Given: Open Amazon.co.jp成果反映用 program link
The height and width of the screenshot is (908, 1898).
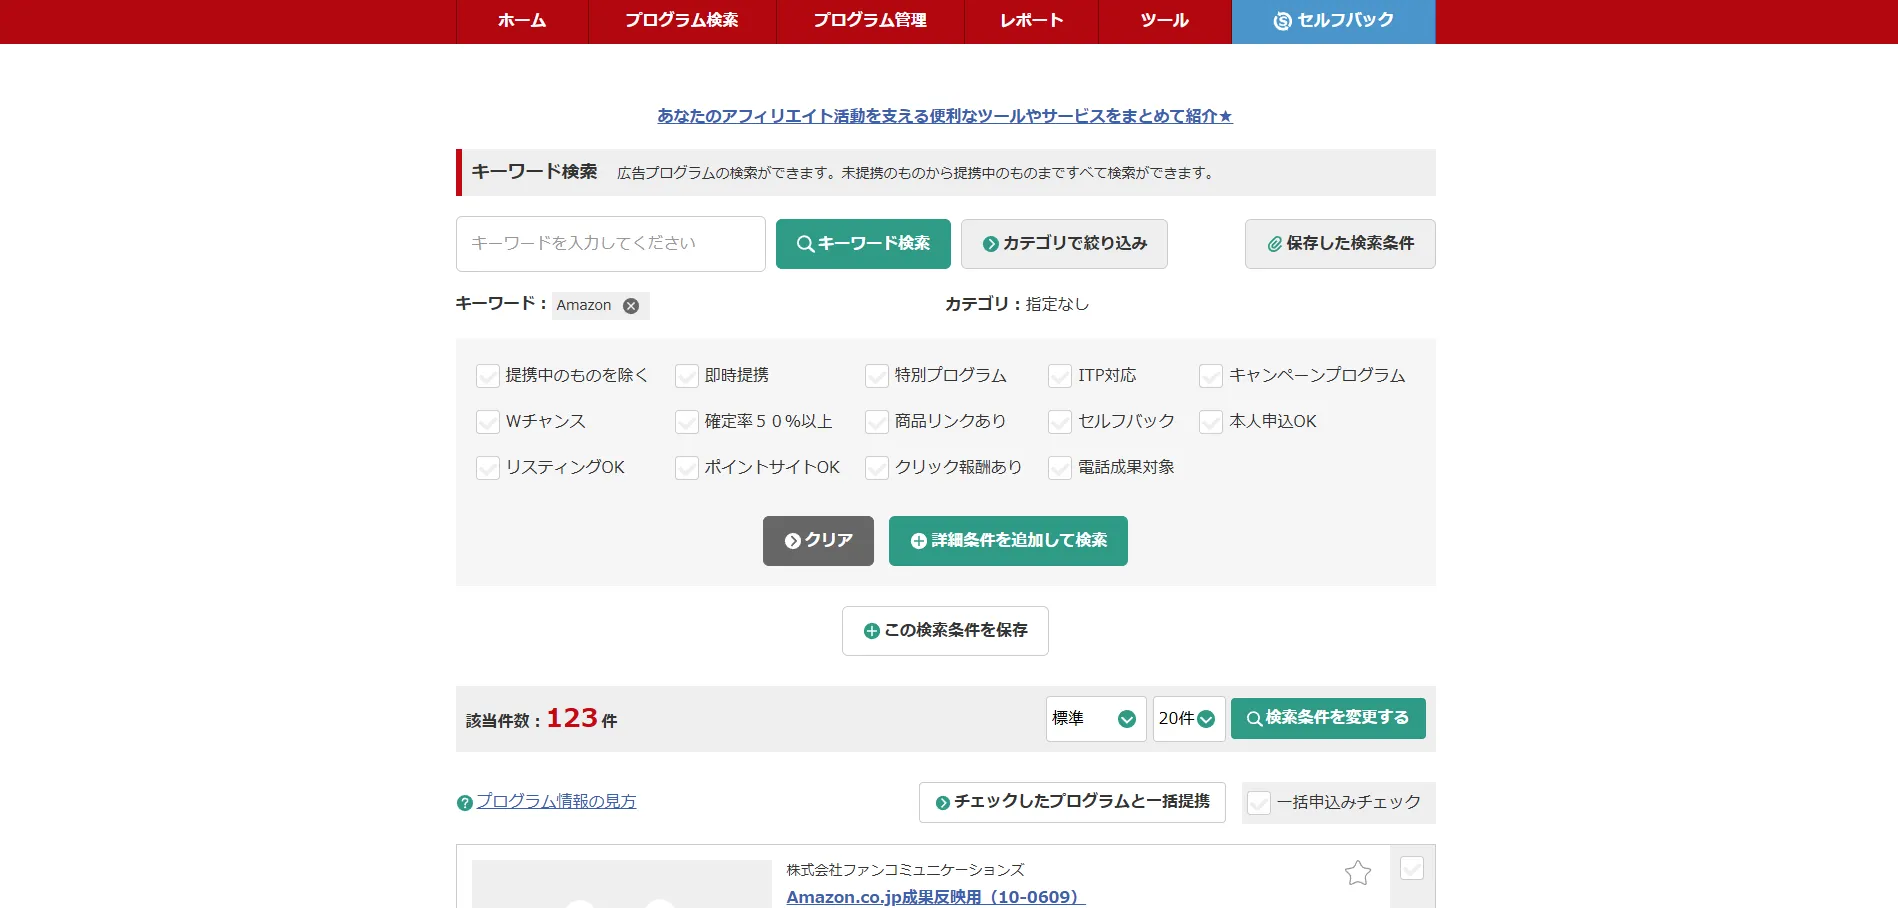Looking at the screenshot, I should click(x=935, y=897).
